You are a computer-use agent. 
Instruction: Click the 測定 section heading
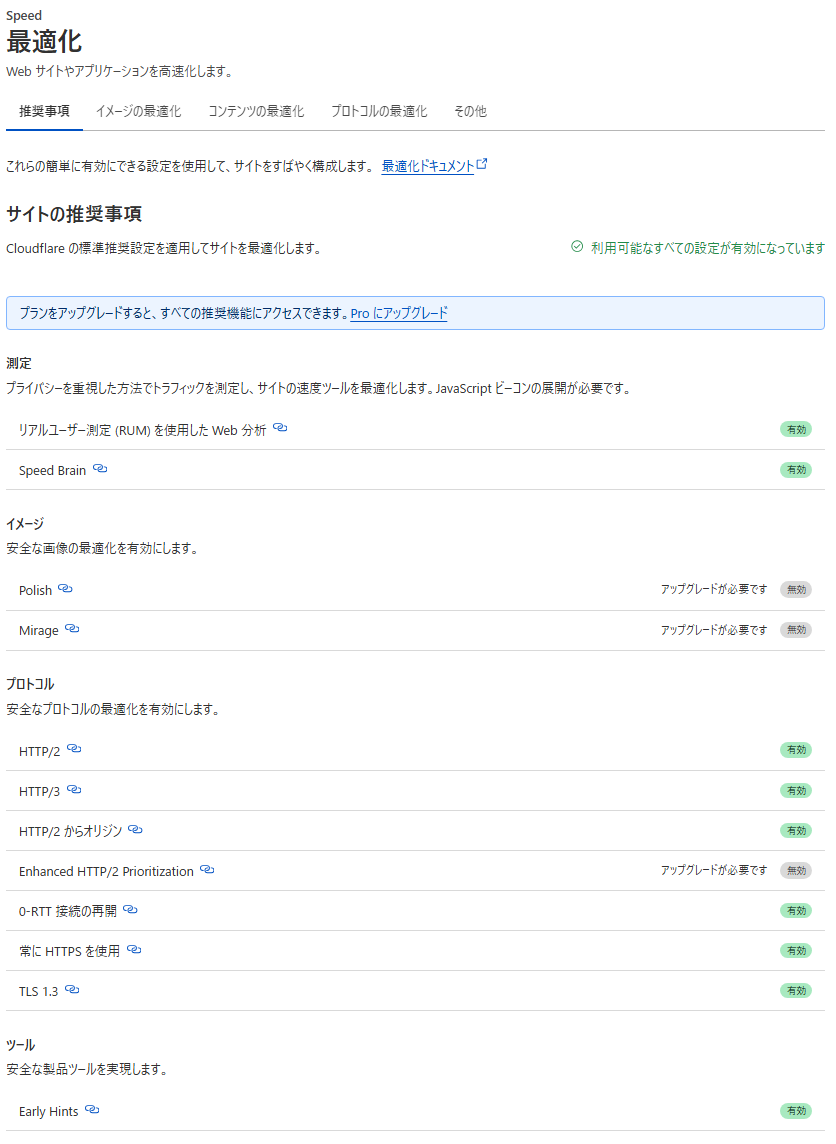pyautogui.click(x=19, y=363)
